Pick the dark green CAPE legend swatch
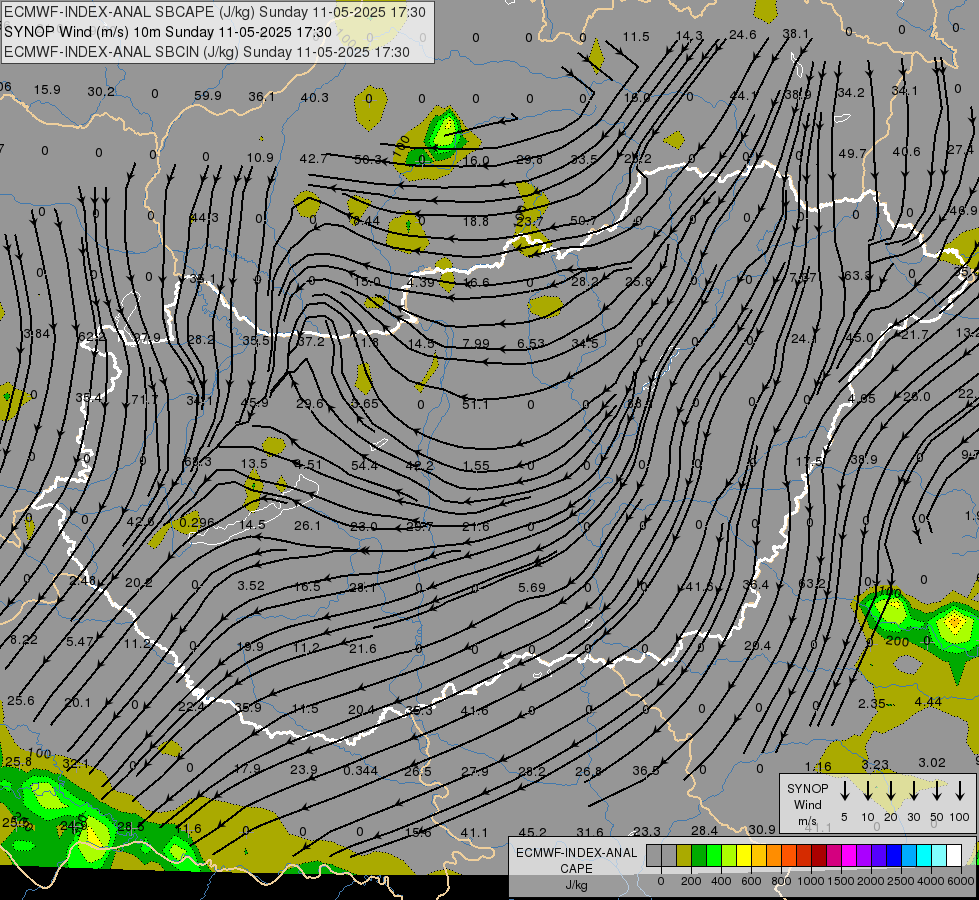 pyautogui.click(x=699, y=855)
